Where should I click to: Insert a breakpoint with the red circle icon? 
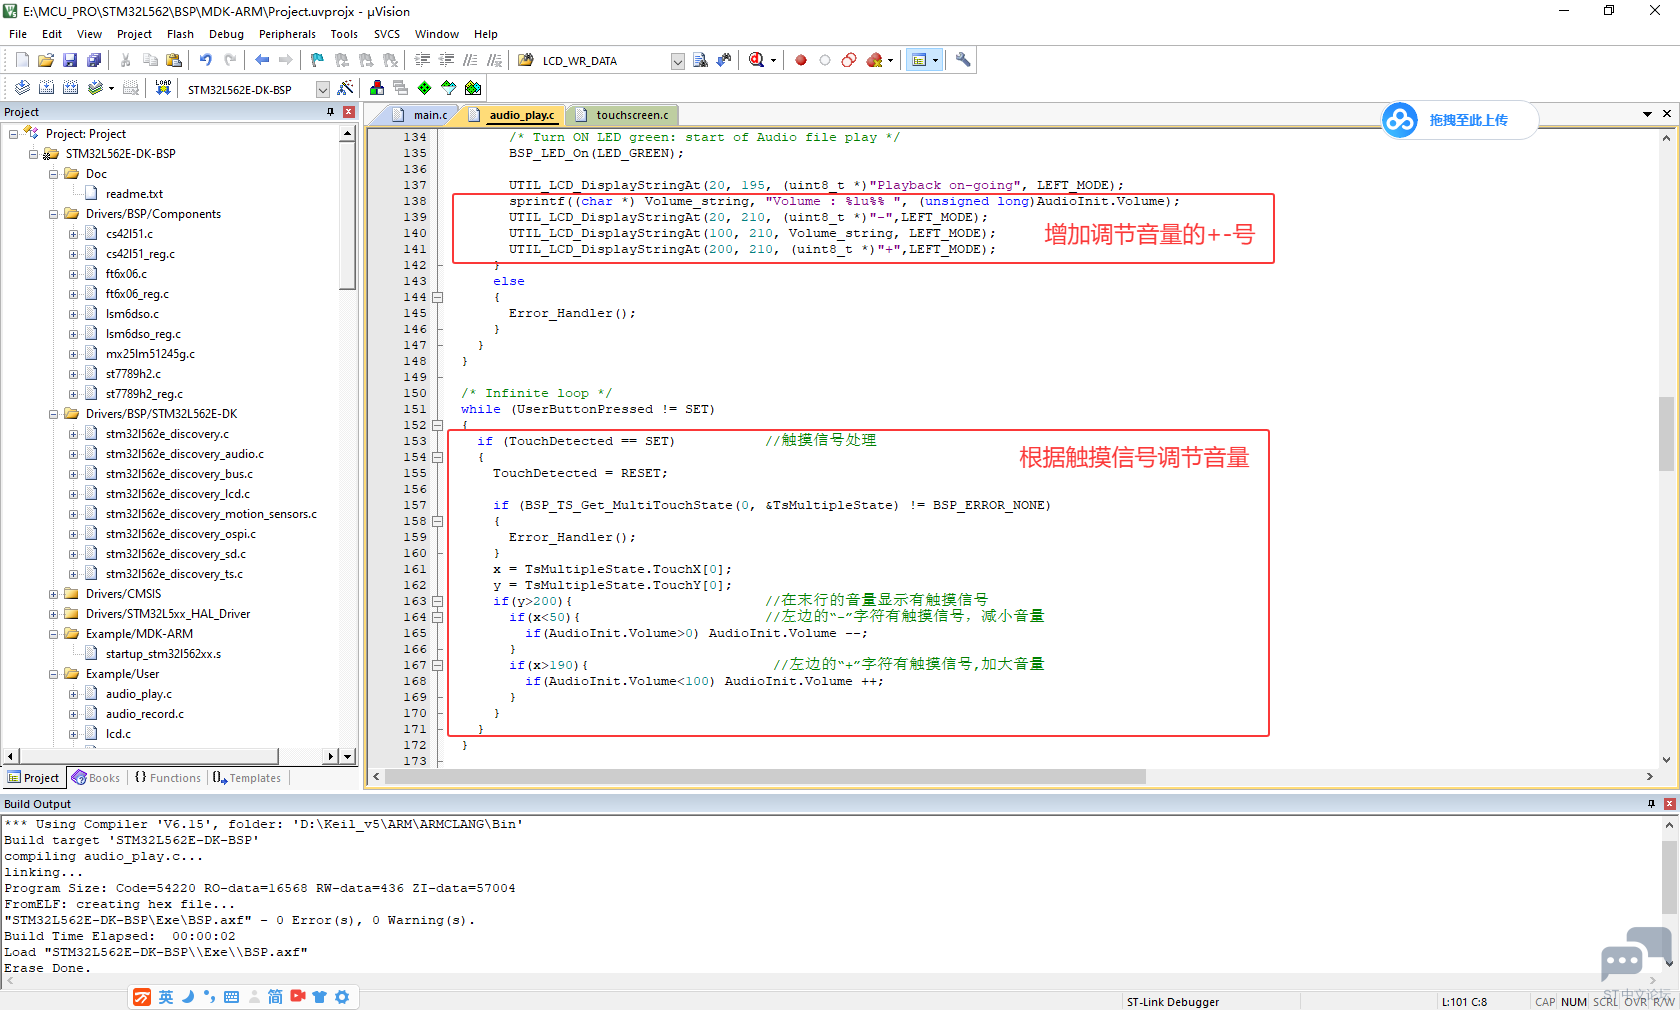(801, 60)
